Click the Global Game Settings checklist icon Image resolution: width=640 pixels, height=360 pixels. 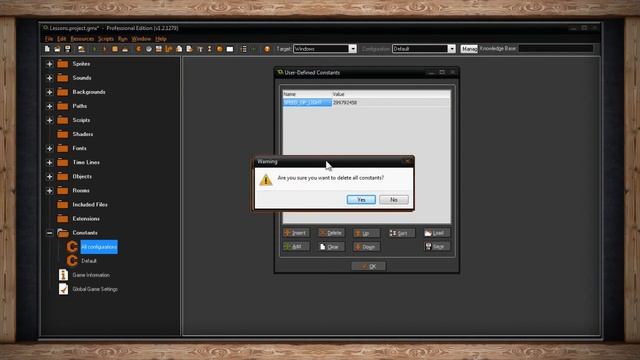pyautogui.click(x=63, y=289)
